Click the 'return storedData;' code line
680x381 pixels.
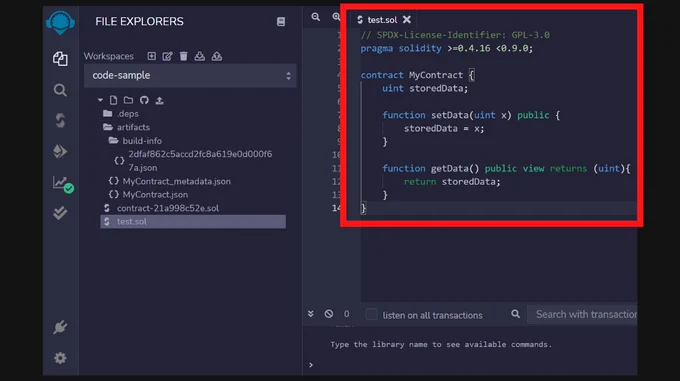[x=452, y=182]
